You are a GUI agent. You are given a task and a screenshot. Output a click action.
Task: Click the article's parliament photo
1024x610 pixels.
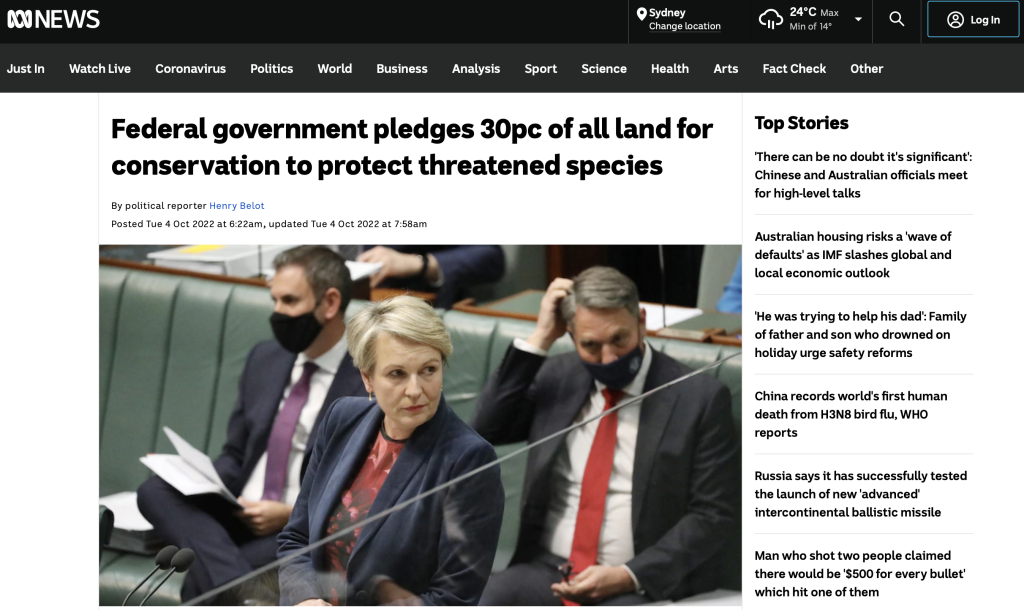(x=420, y=425)
